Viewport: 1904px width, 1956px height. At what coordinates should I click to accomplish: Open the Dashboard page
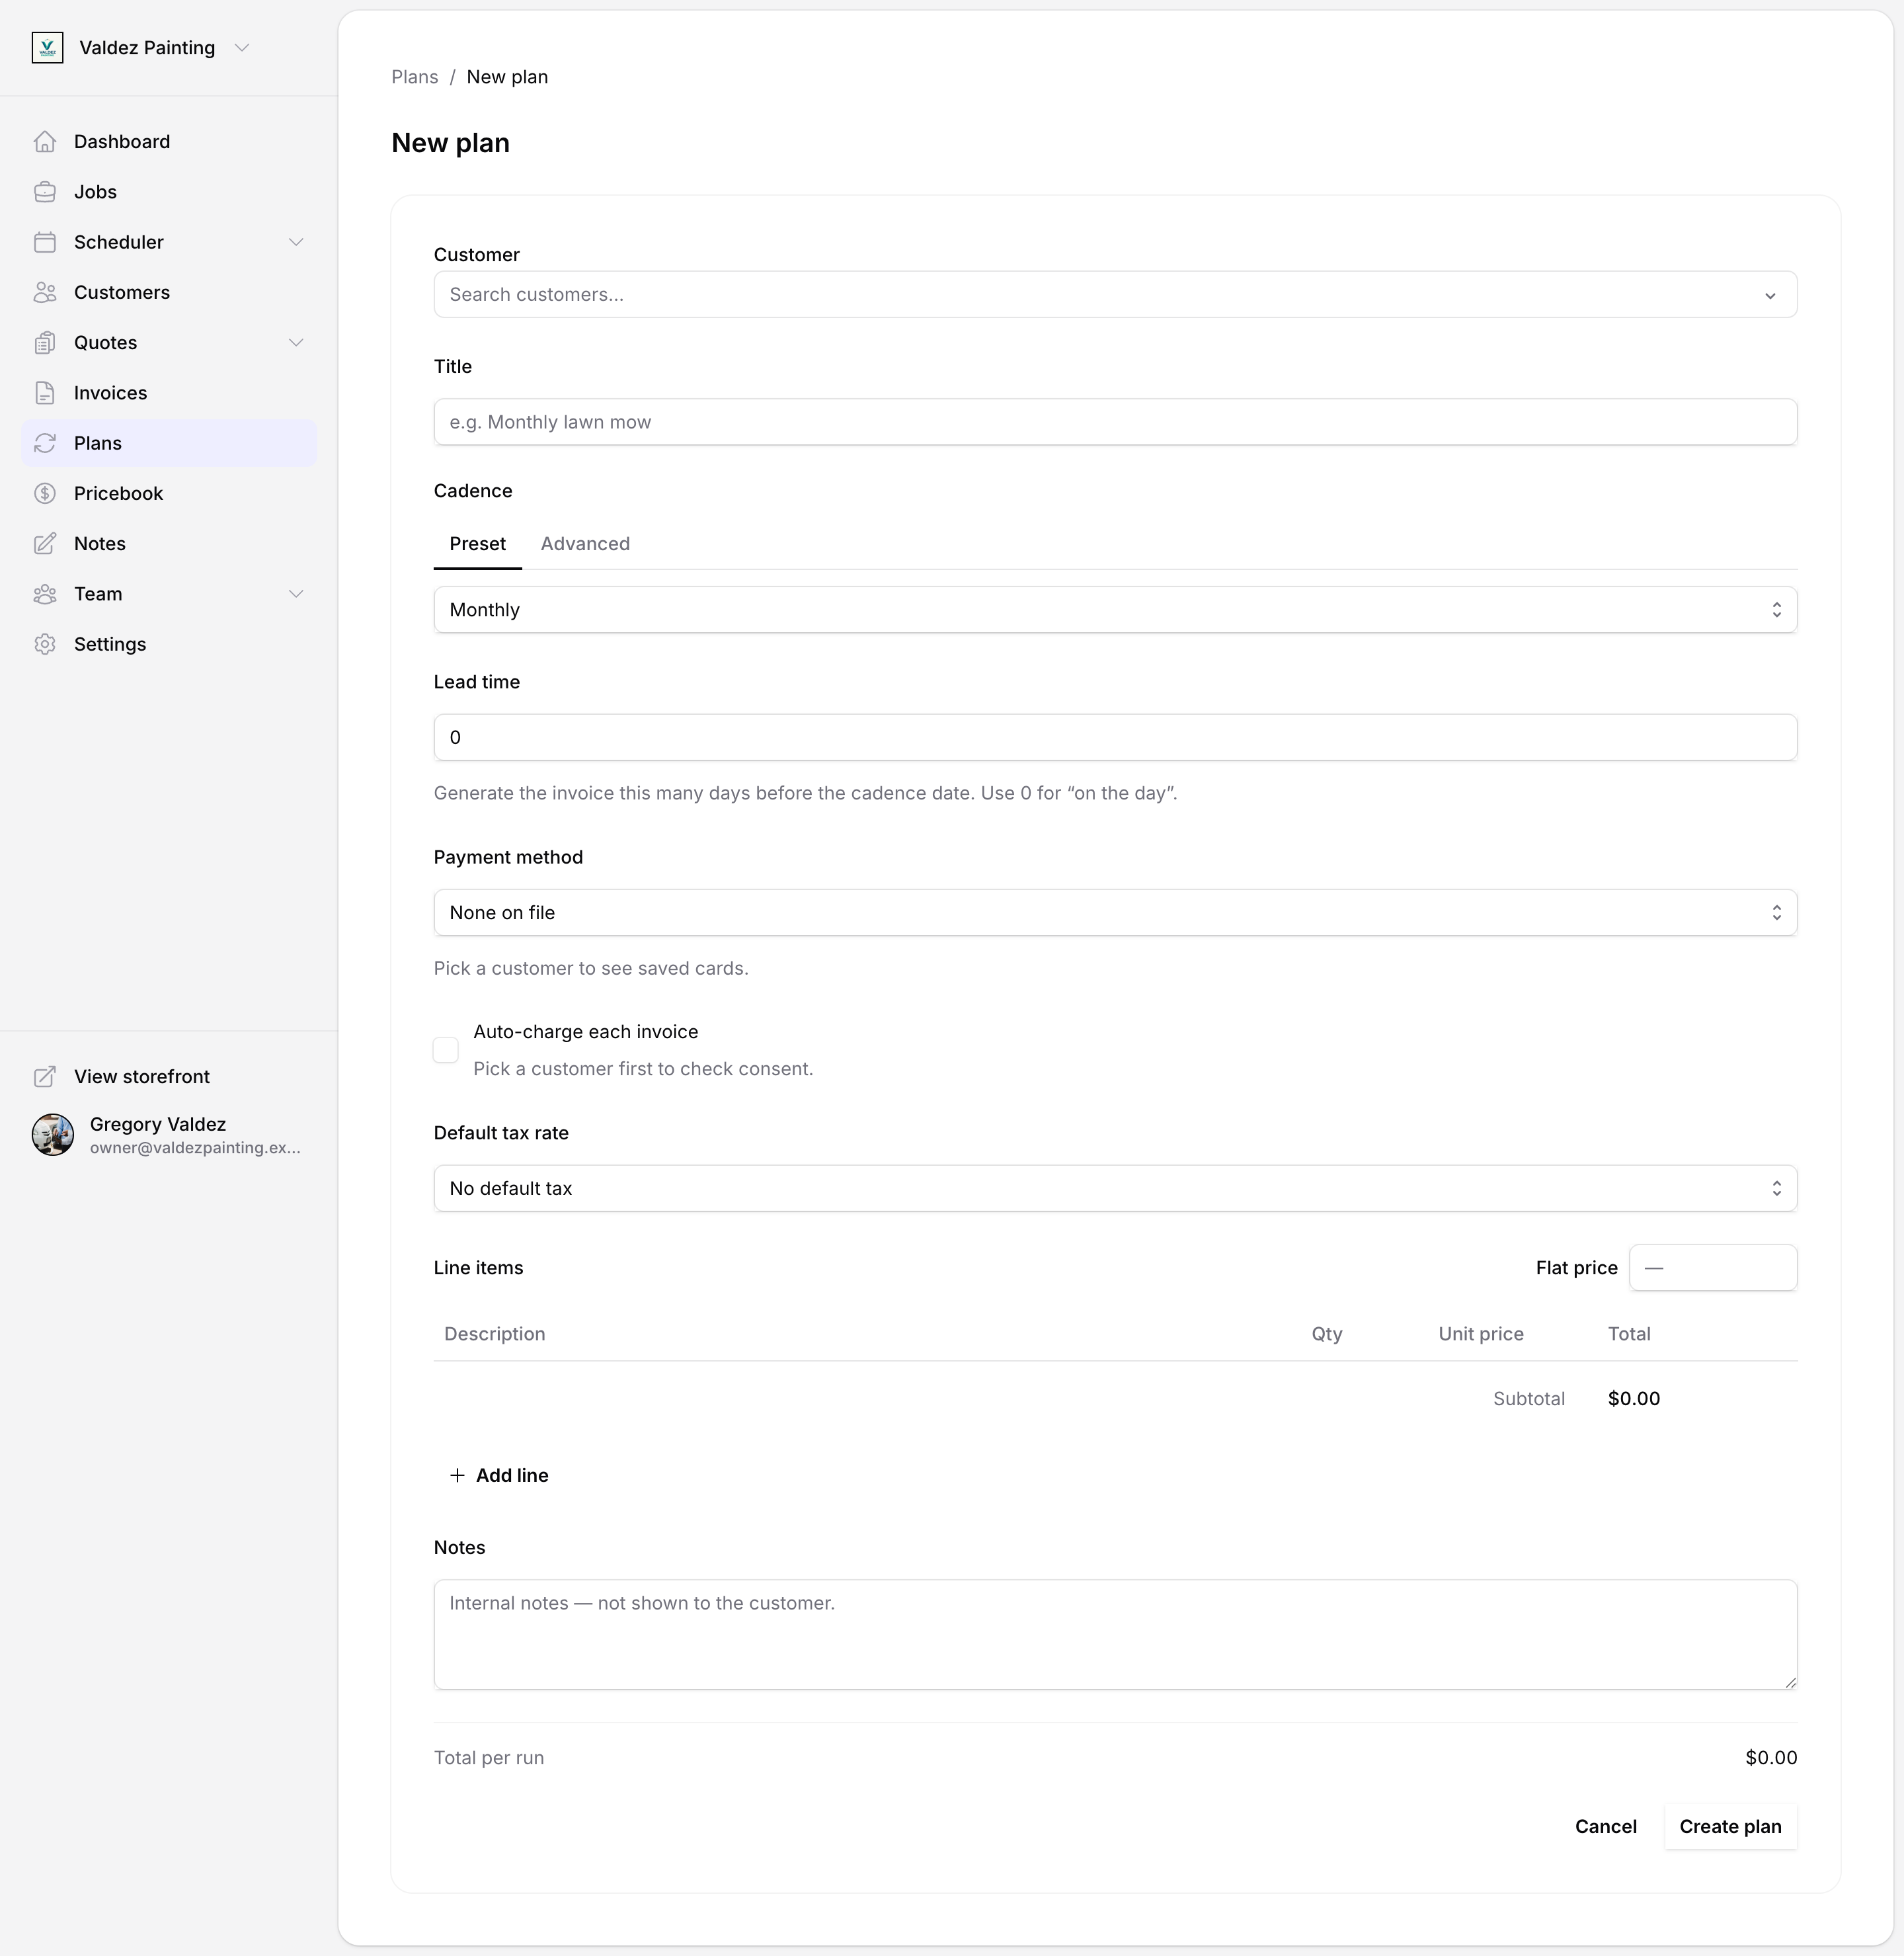click(169, 142)
